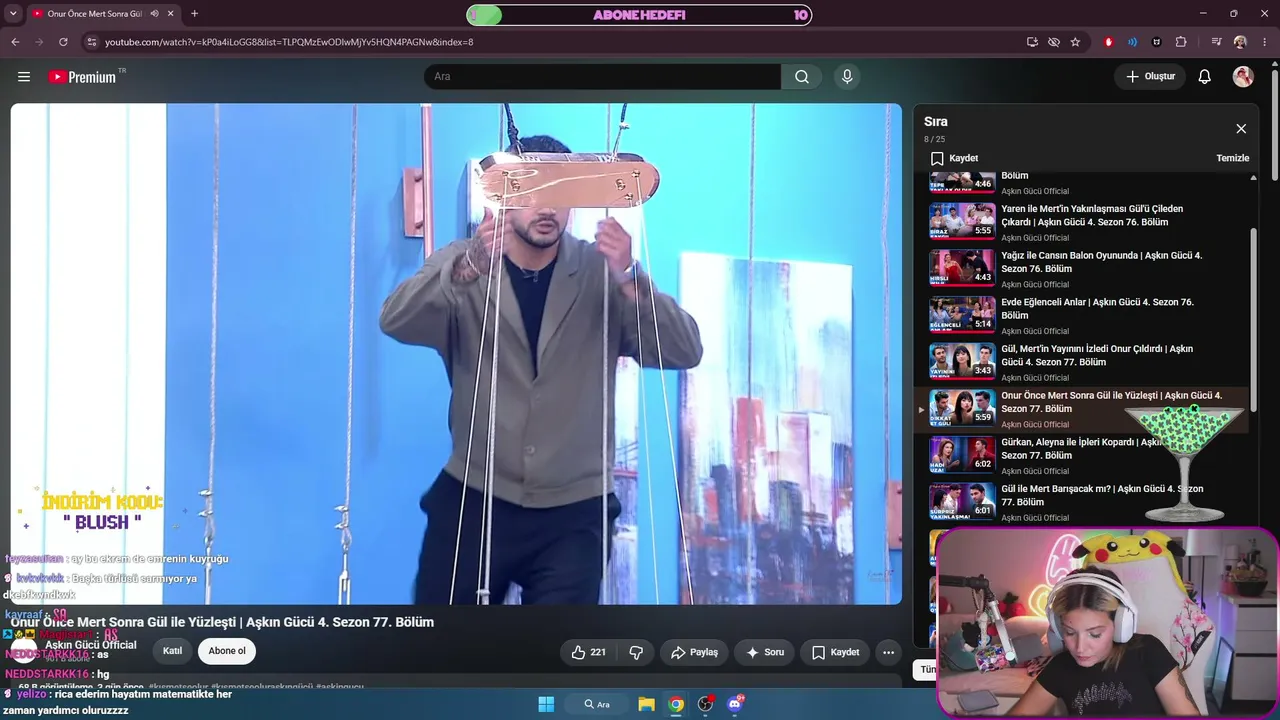Open more actions menu under the video
This screenshot has height=720, width=1280.
click(888, 652)
